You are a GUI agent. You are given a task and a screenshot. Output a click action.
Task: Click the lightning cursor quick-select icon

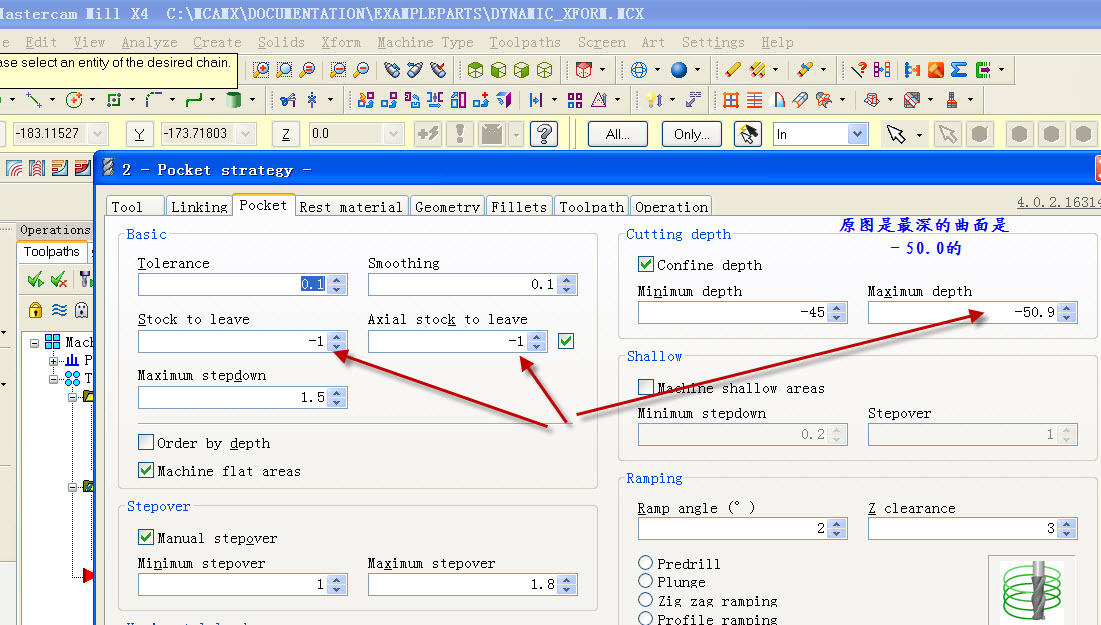pyautogui.click(x=747, y=133)
